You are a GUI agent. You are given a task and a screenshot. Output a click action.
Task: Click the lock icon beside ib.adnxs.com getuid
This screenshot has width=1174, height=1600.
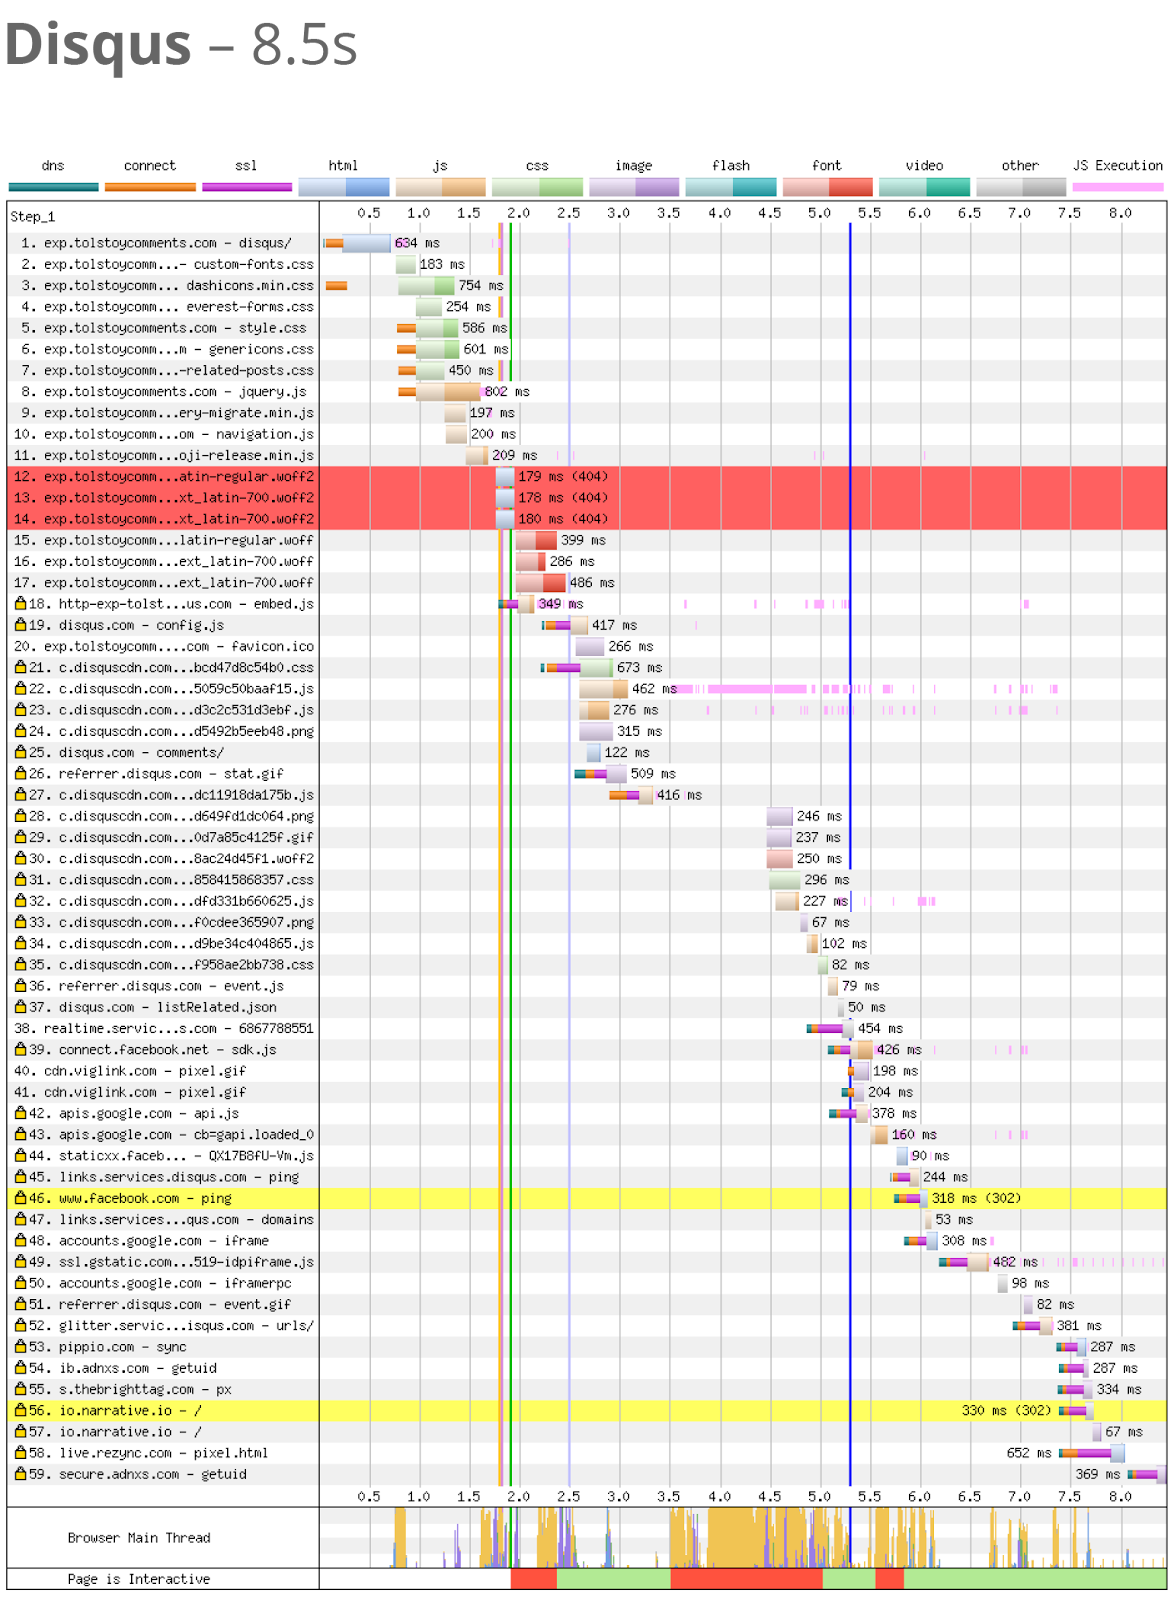[20, 1368]
